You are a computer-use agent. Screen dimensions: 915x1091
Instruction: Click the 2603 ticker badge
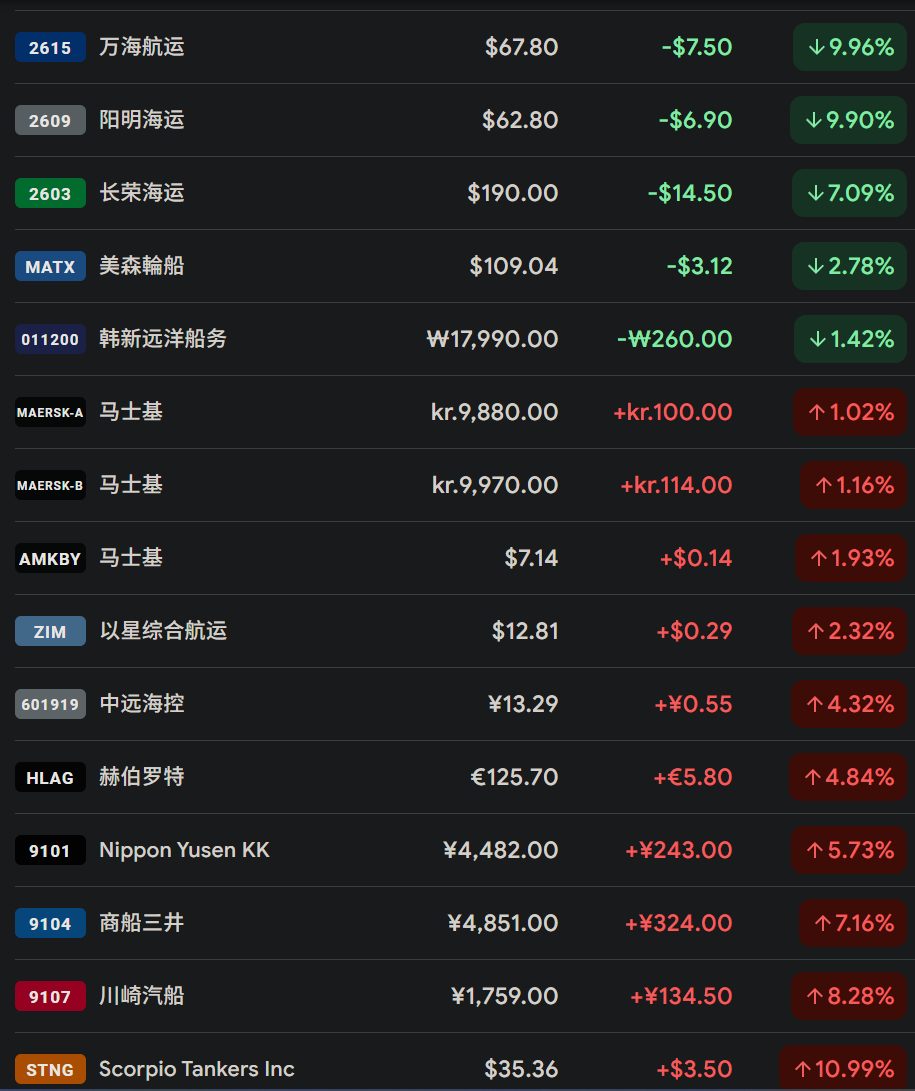tap(50, 193)
